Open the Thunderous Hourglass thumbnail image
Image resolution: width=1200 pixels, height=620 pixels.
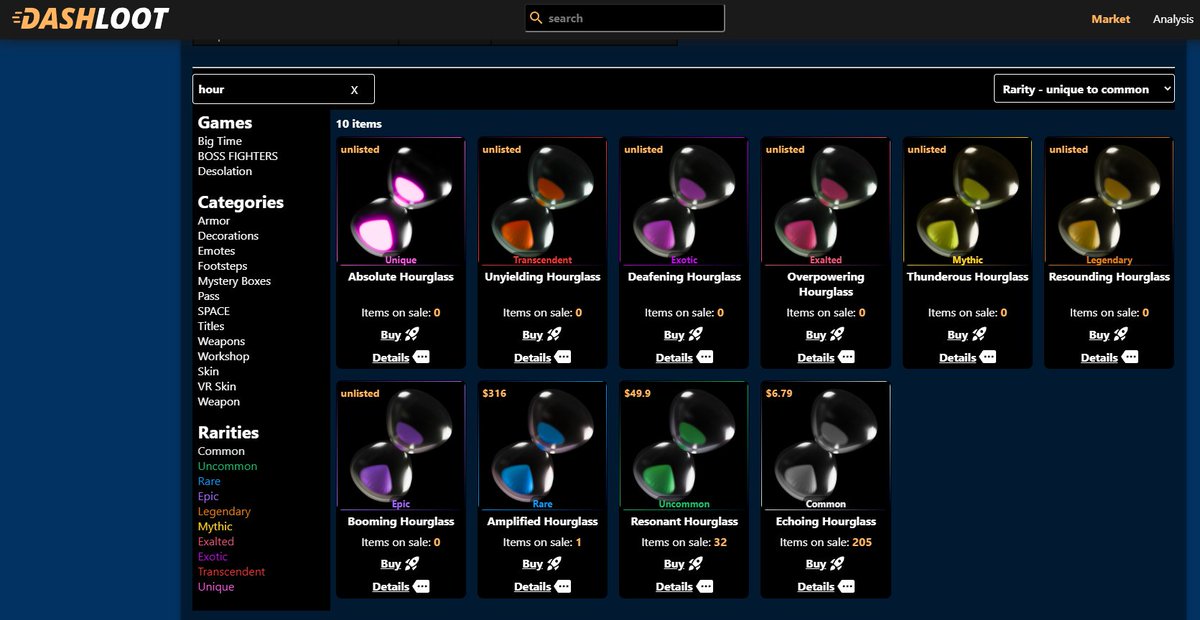pyautogui.click(x=967, y=201)
